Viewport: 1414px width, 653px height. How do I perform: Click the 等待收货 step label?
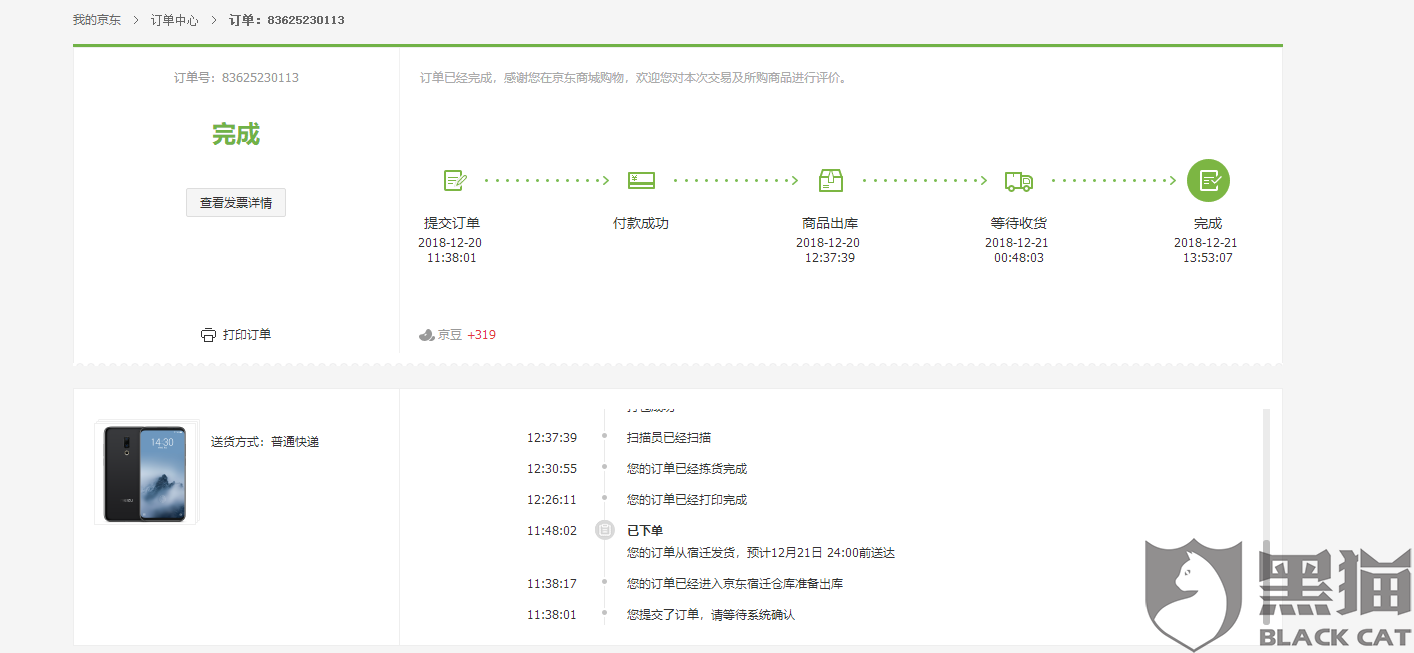coord(1019,224)
